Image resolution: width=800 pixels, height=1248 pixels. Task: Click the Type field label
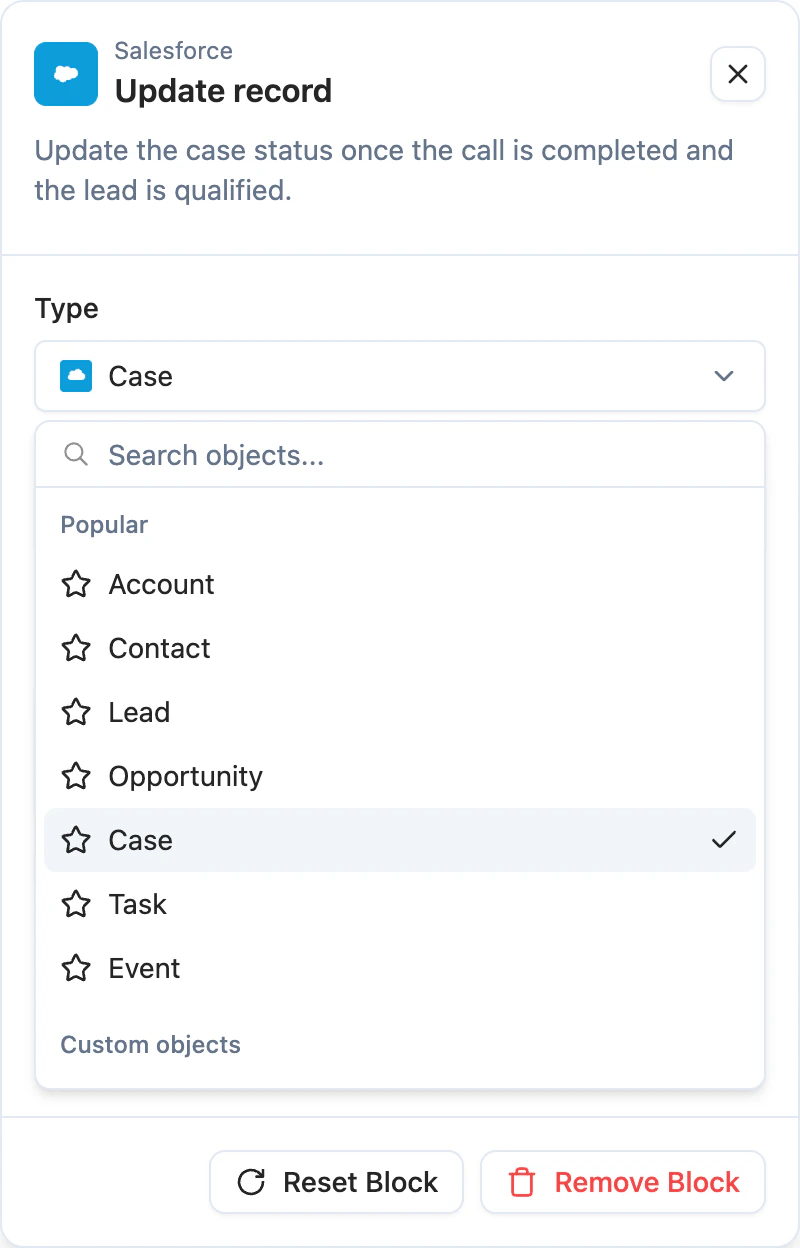[67, 309]
